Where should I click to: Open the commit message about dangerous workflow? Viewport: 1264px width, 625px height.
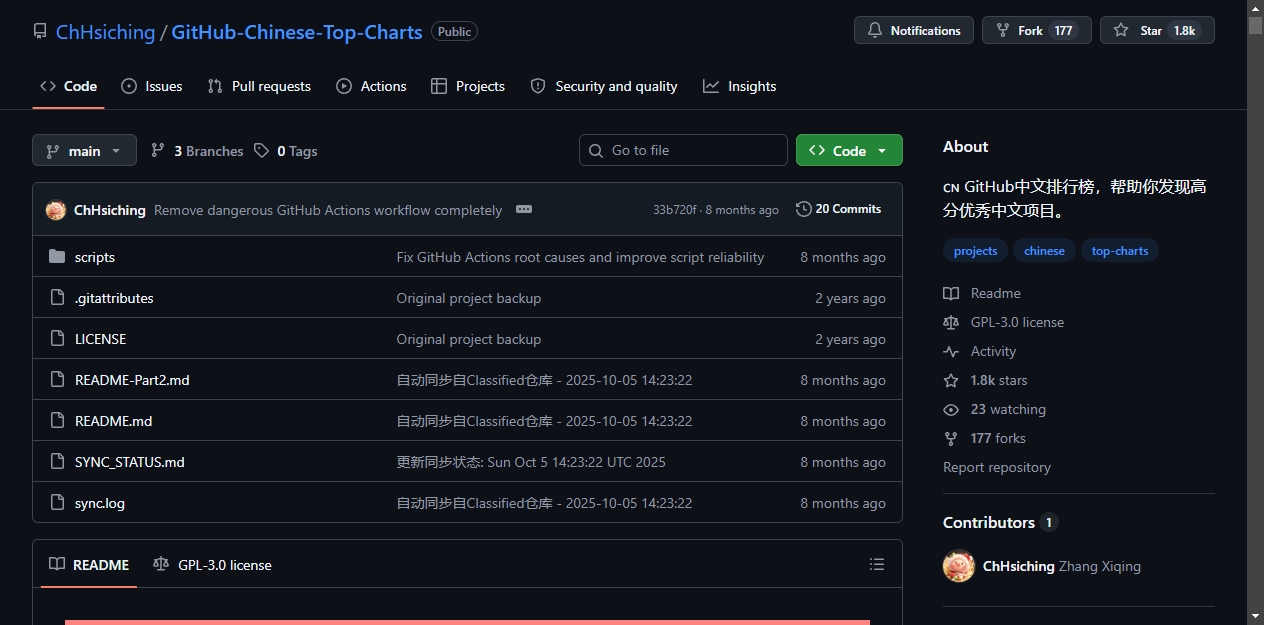(328, 210)
